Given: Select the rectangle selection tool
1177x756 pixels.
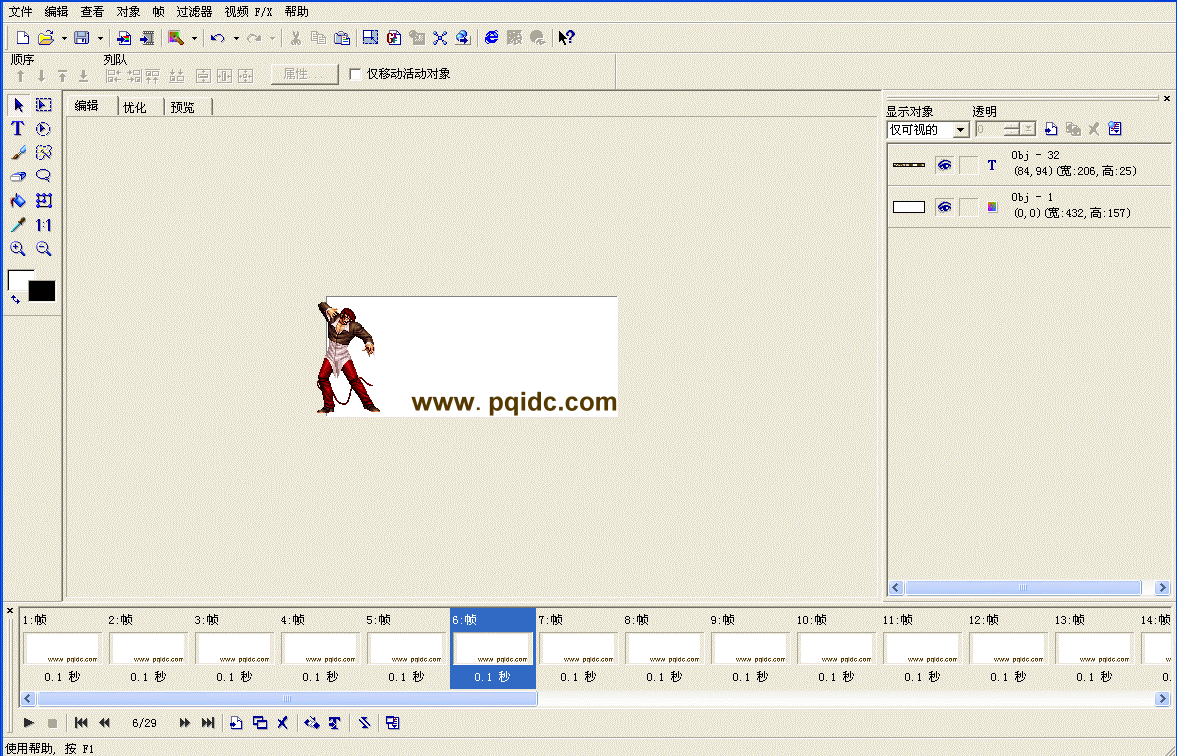Looking at the screenshot, I should pyautogui.click(x=44, y=105).
